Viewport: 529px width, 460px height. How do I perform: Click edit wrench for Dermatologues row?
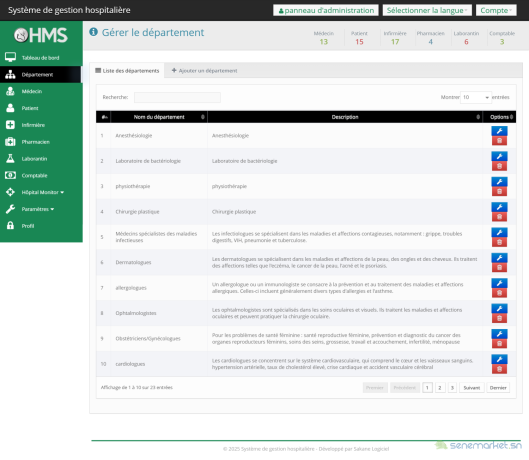499,258
